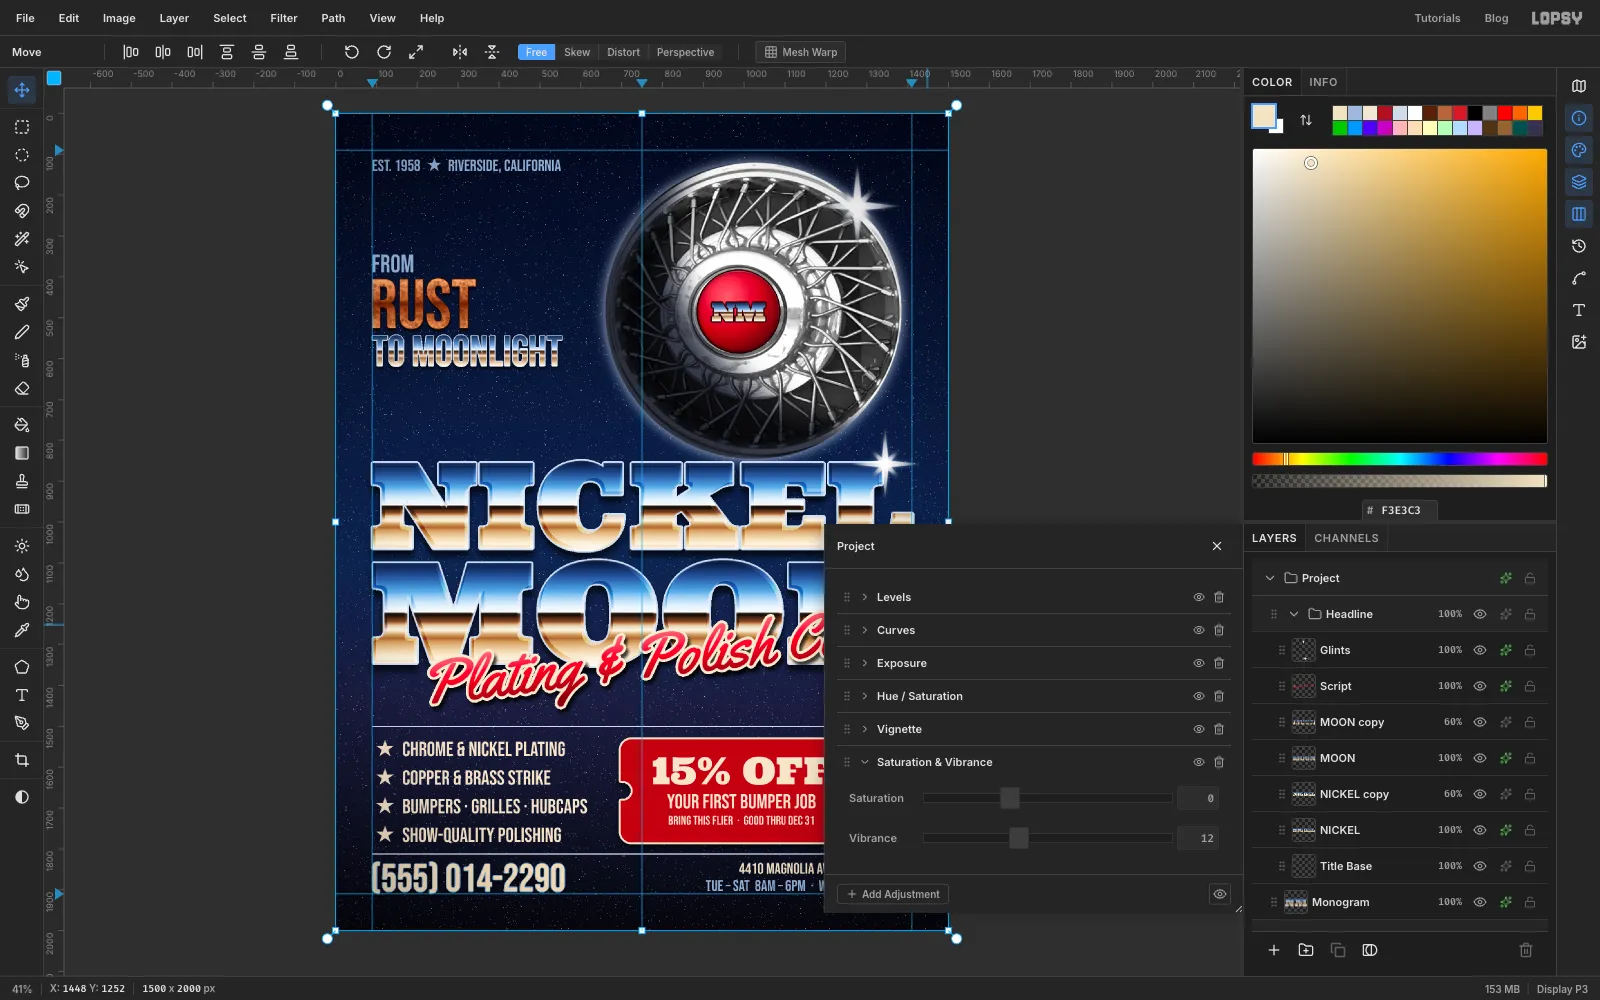The width and height of the screenshot is (1600, 1000).
Task: Select the Eyedropper tool
Action: coord(22,630)
